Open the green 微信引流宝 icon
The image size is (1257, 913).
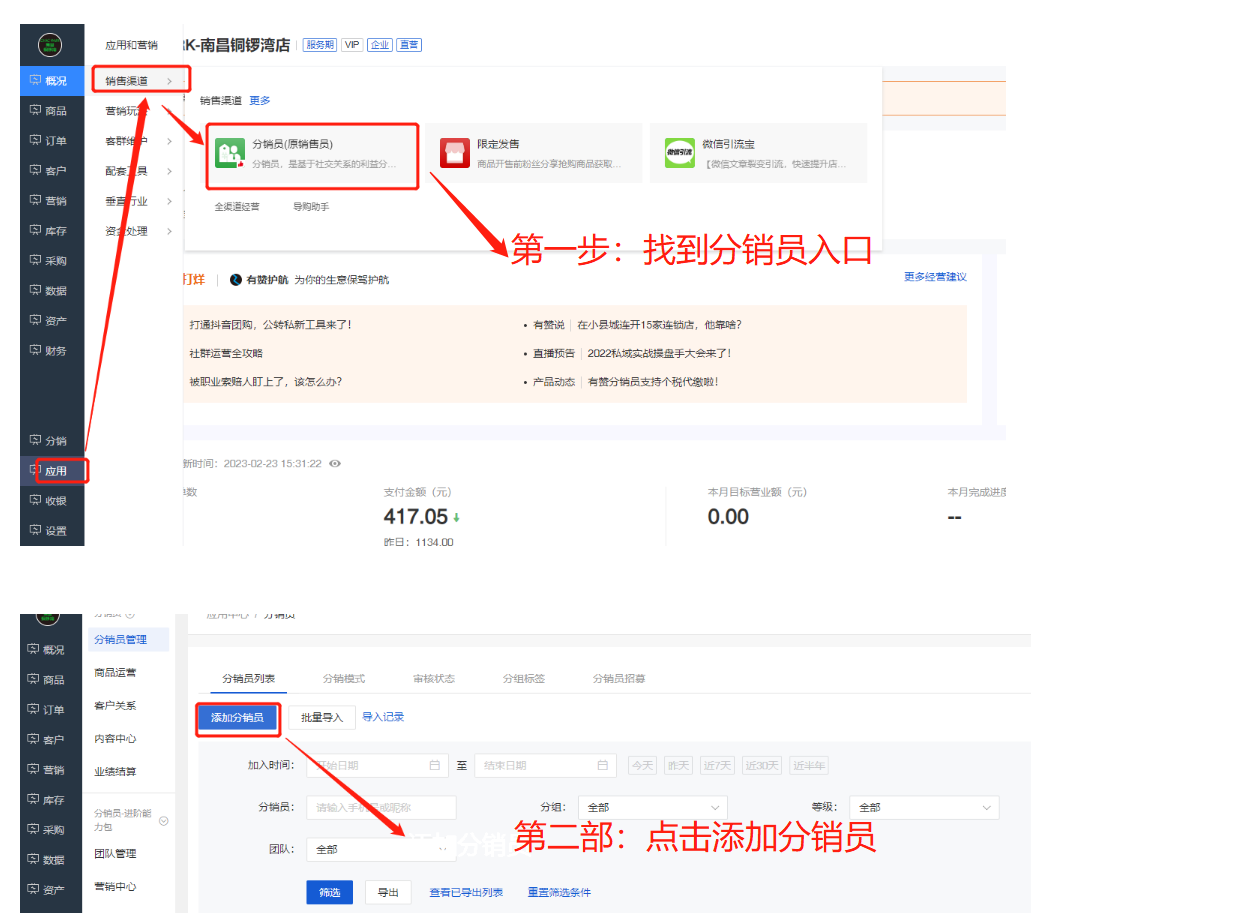click(x=680, y=153)
